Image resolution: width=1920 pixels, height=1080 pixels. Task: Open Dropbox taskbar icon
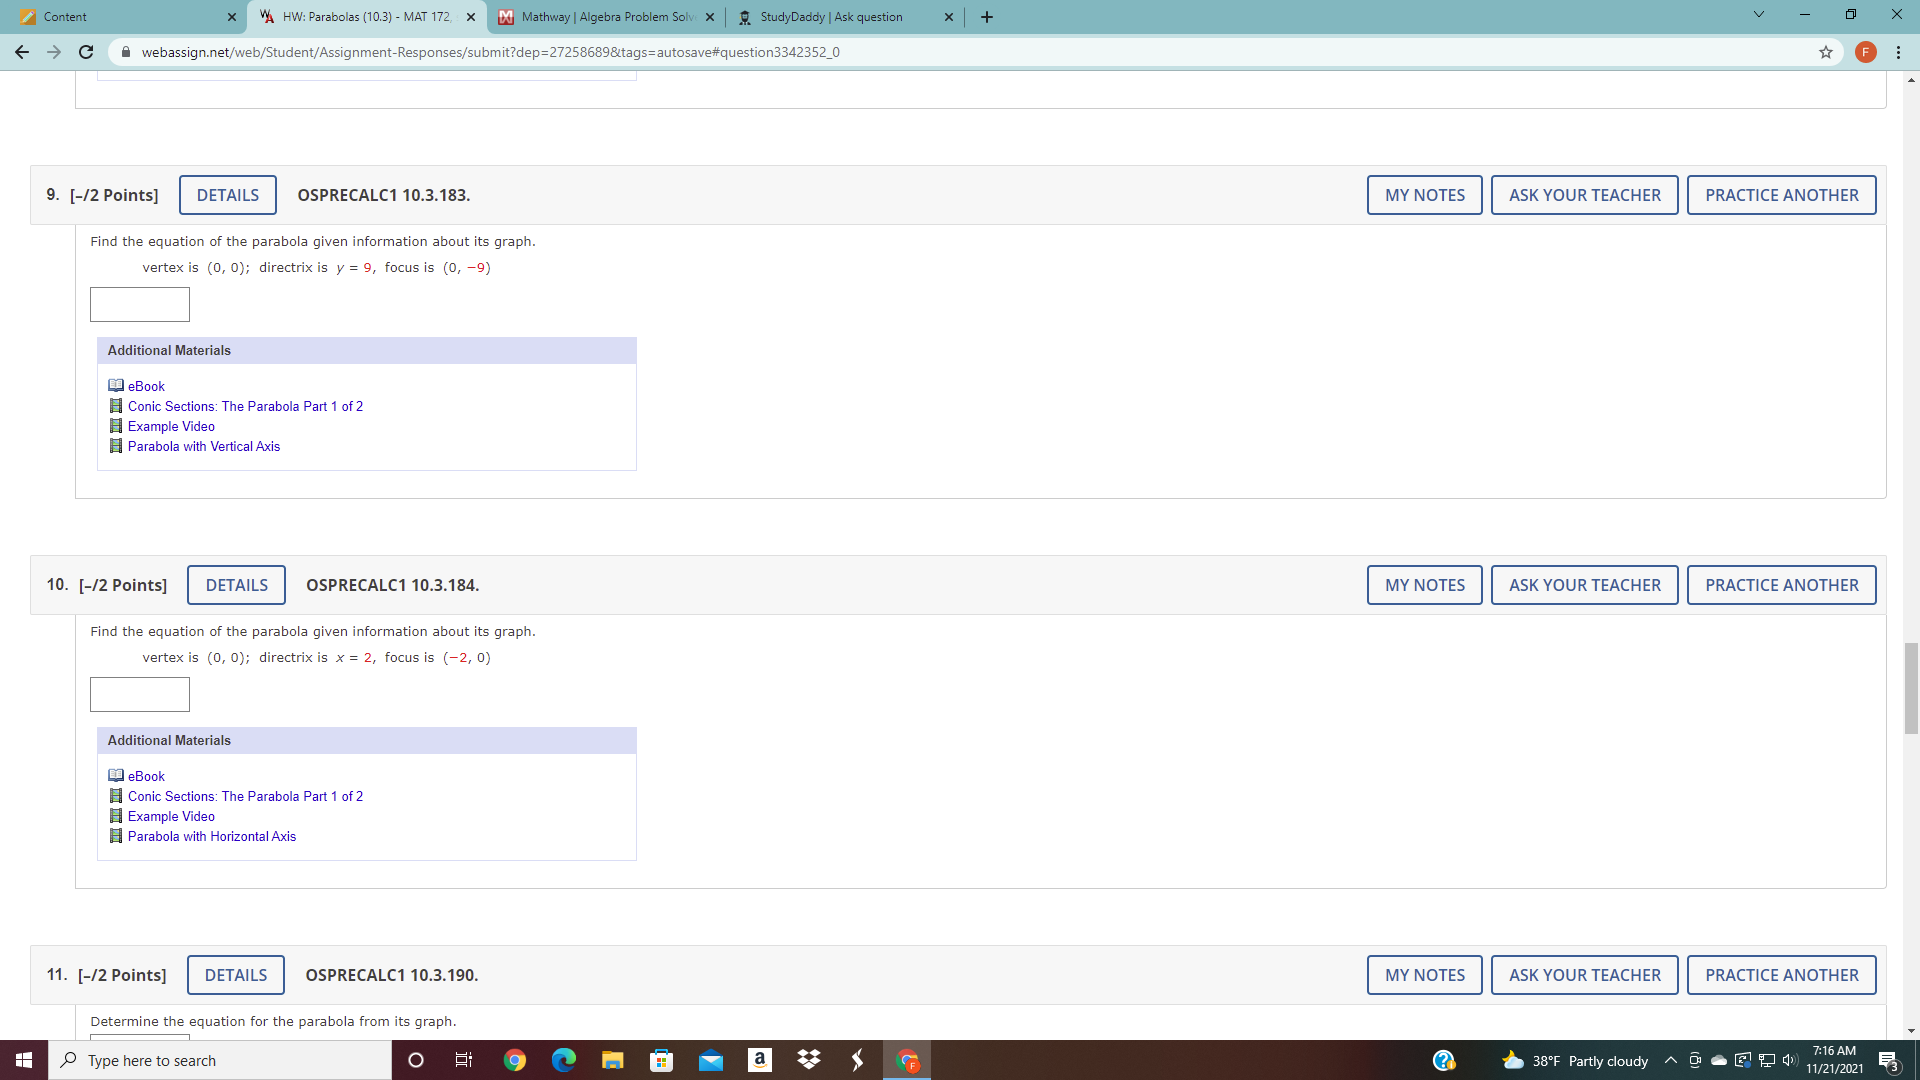pos(809,1060)
